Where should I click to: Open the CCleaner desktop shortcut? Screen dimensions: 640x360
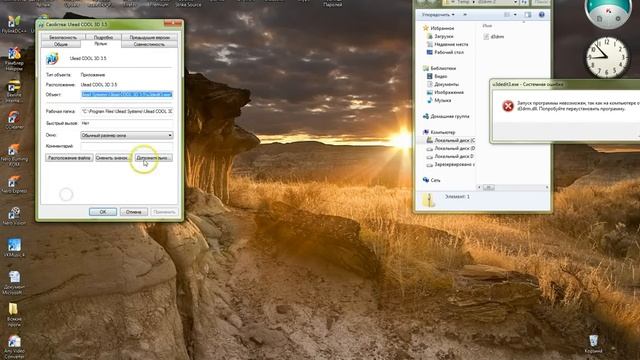14,119
